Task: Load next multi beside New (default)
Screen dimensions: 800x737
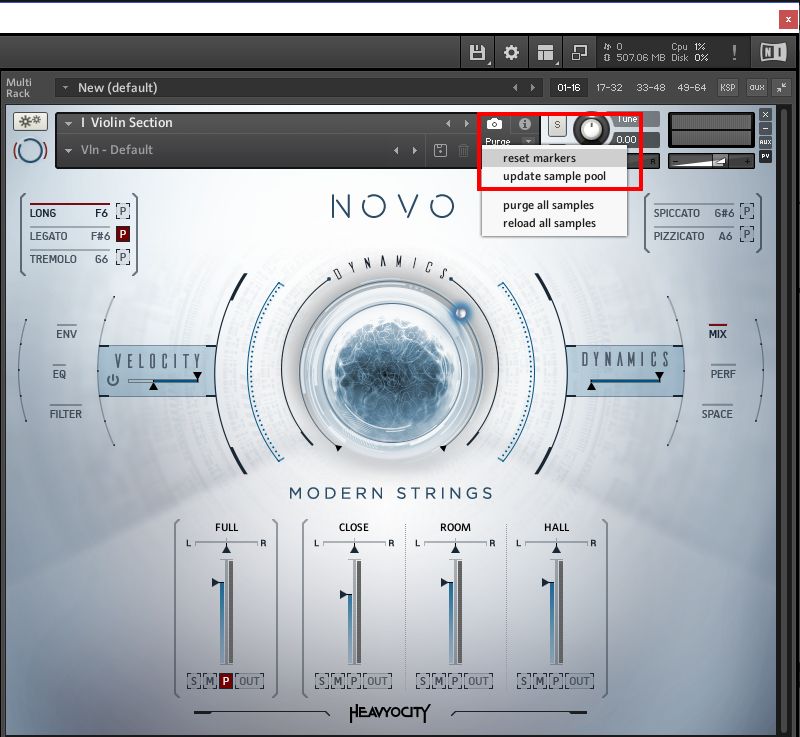Action: click(533, 88)
